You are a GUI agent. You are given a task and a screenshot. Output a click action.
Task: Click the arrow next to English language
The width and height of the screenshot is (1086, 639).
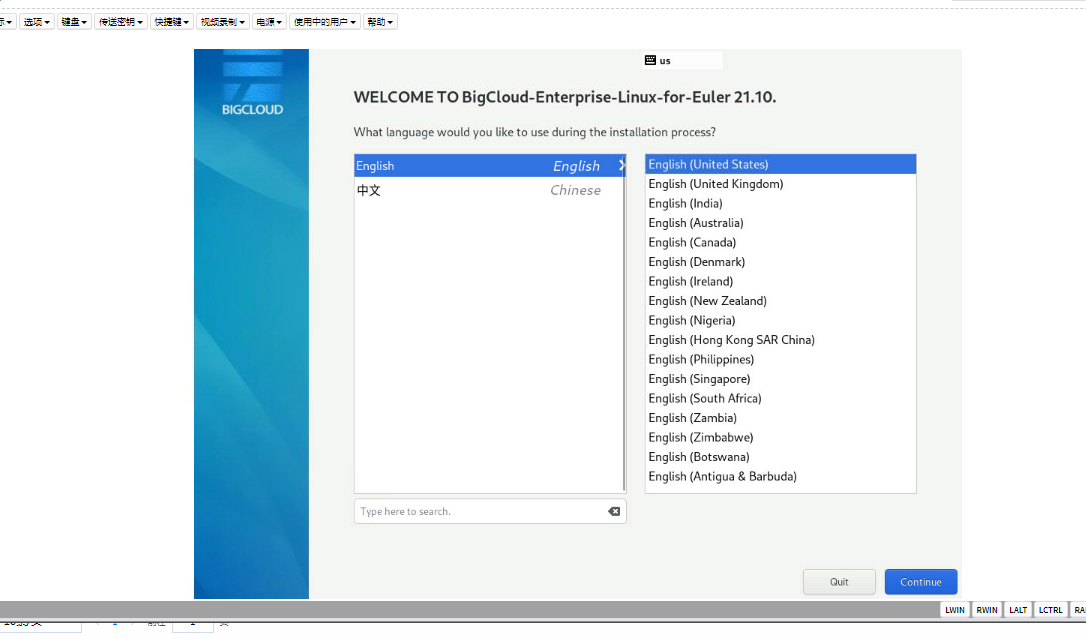point(621,166)
